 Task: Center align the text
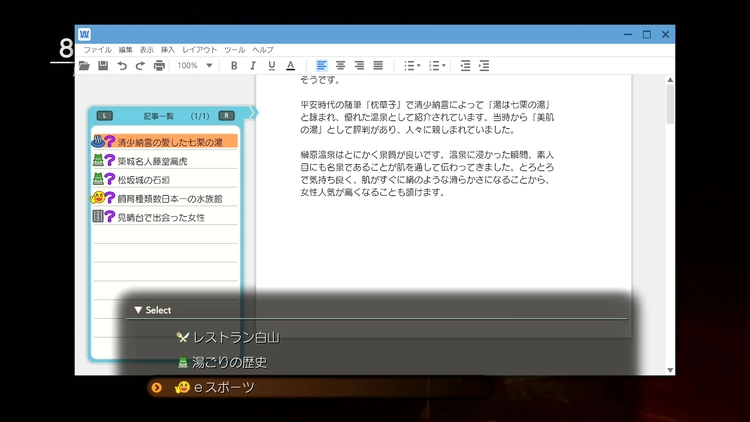click(x=340, y=66)
